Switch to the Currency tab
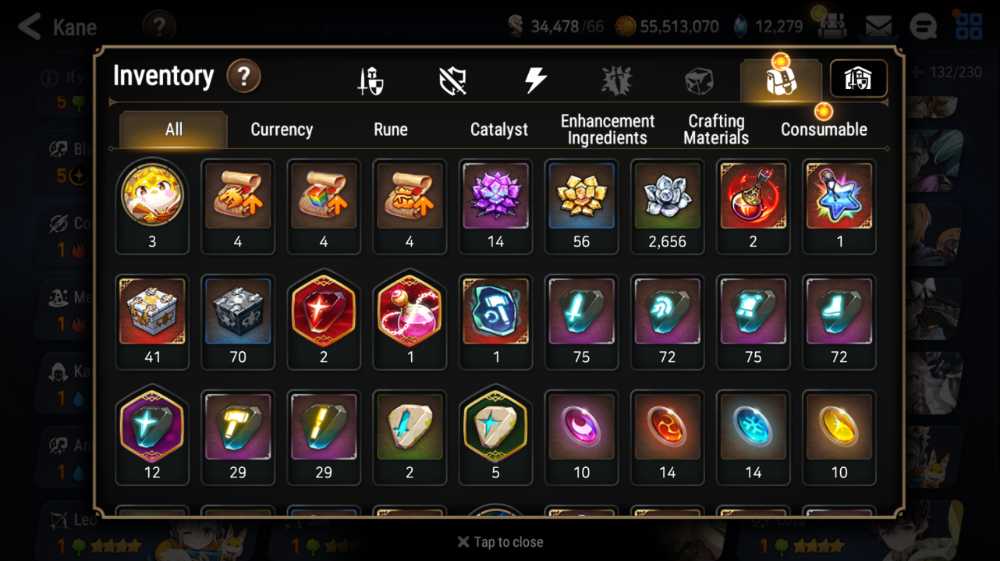 point(281,129)
